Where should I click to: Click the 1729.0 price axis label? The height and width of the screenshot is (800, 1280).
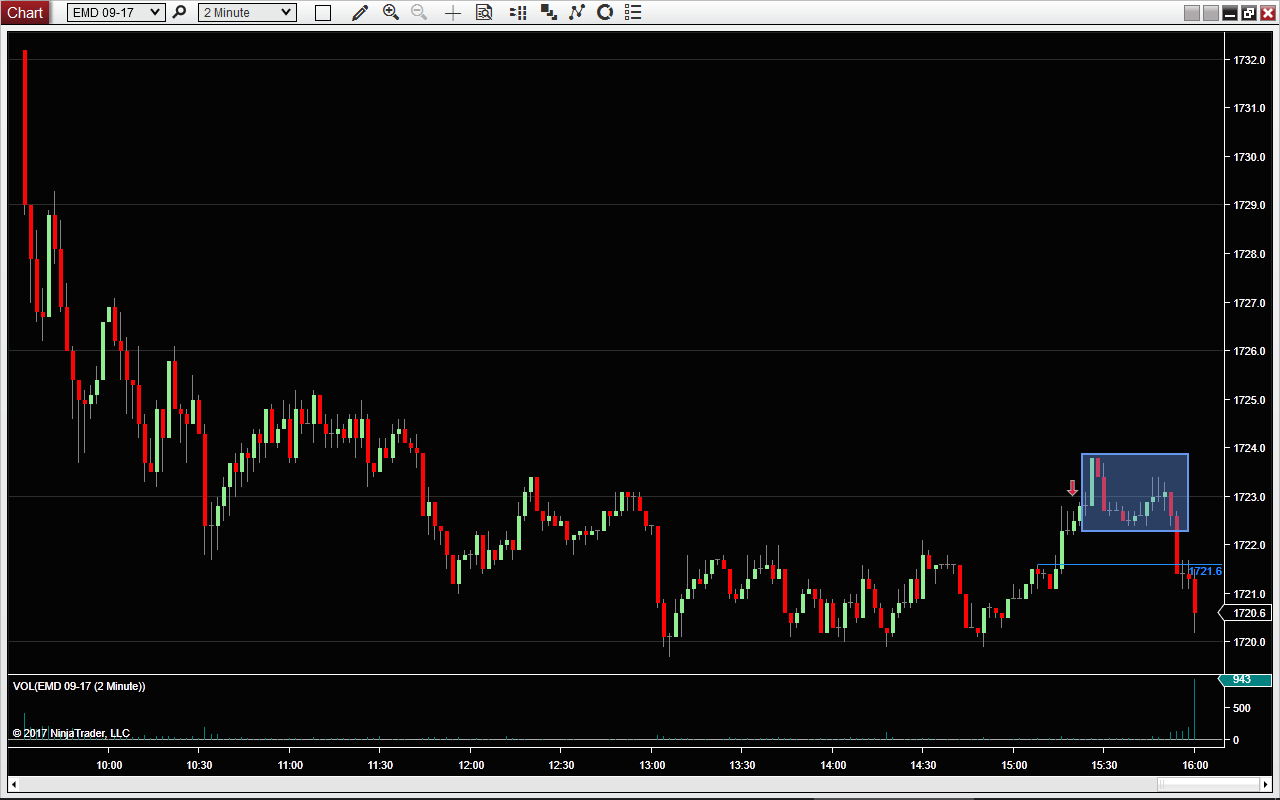[x=1250, y=205]
